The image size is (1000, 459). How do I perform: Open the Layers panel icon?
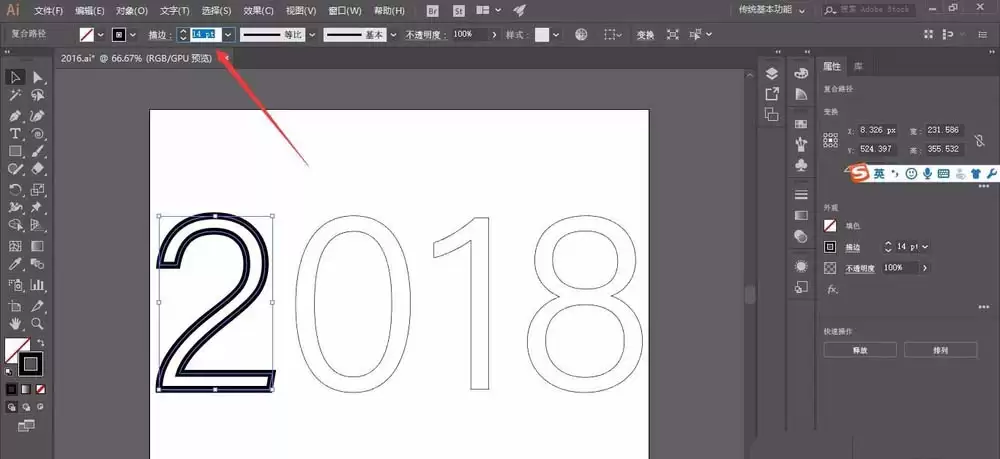(x=772, y=73)
